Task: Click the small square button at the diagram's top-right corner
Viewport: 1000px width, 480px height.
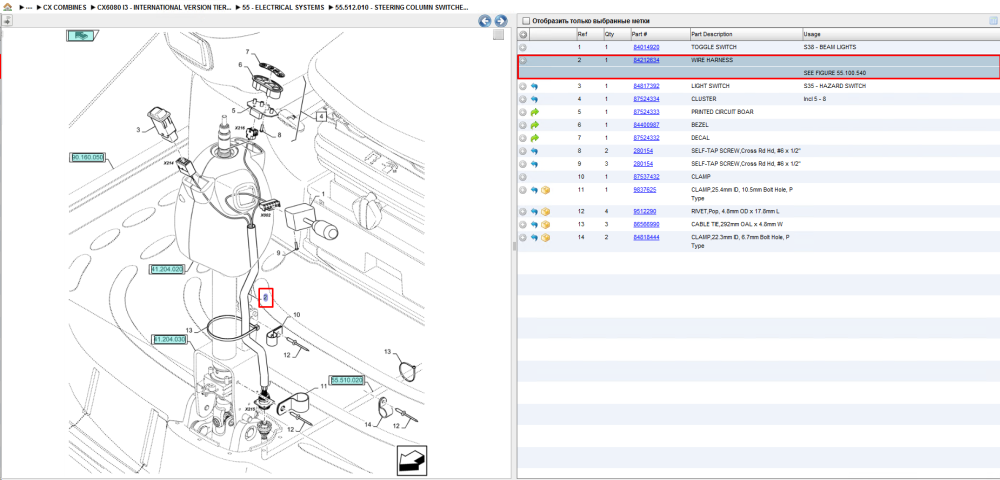Action: (x=499, y=34)
